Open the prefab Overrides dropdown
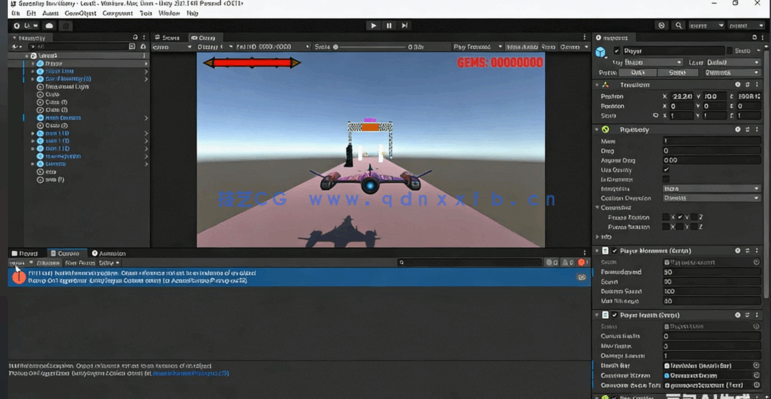This screenshot has width=771, height=399. click(x=732, y=72)
